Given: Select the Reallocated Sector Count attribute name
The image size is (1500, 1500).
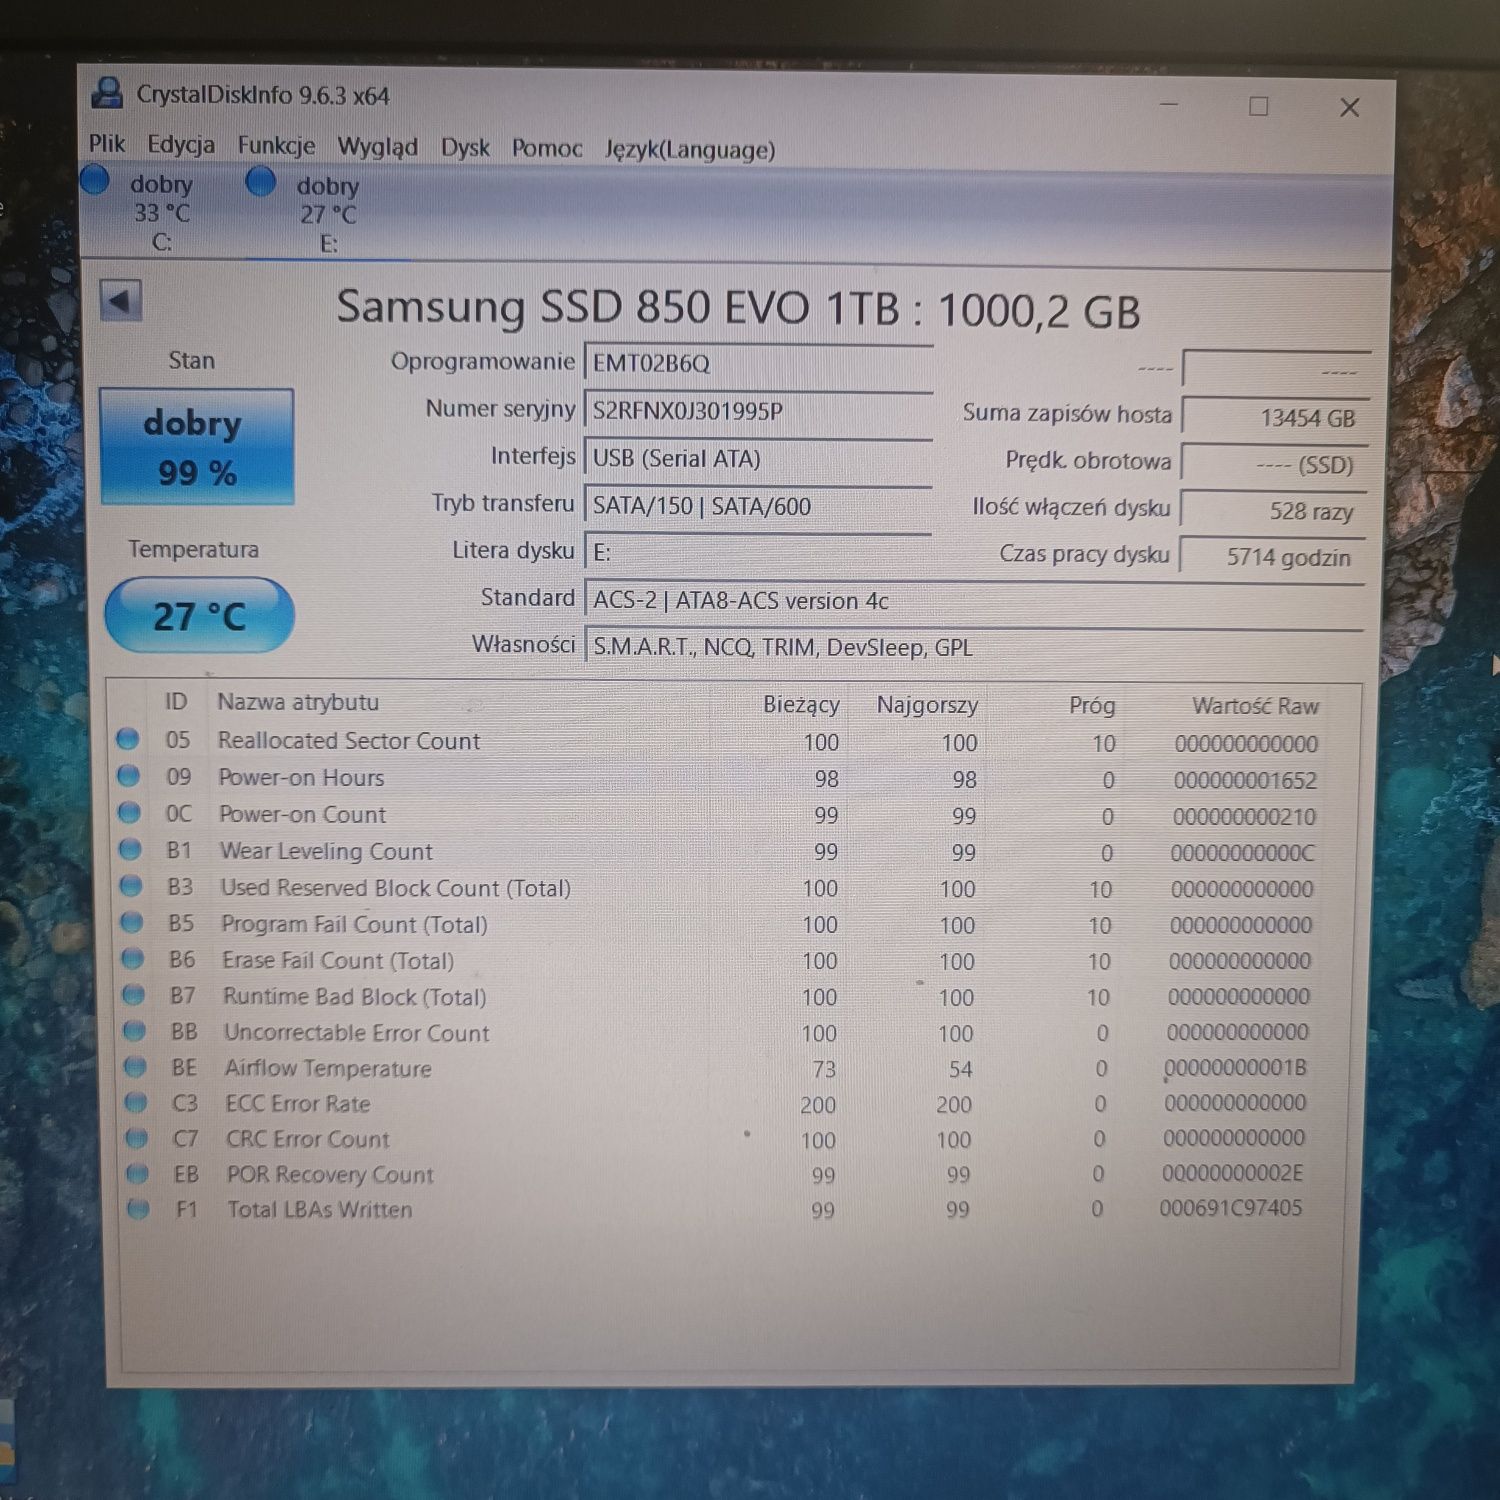Looking at the screenshot, I should 349,741.
